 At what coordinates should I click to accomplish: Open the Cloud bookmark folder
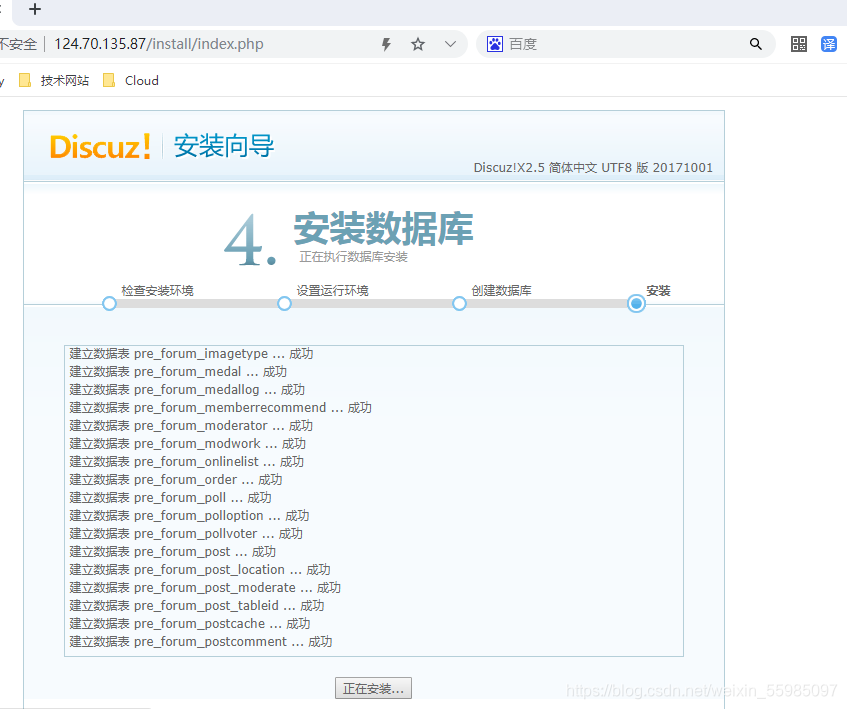[131, 80]
